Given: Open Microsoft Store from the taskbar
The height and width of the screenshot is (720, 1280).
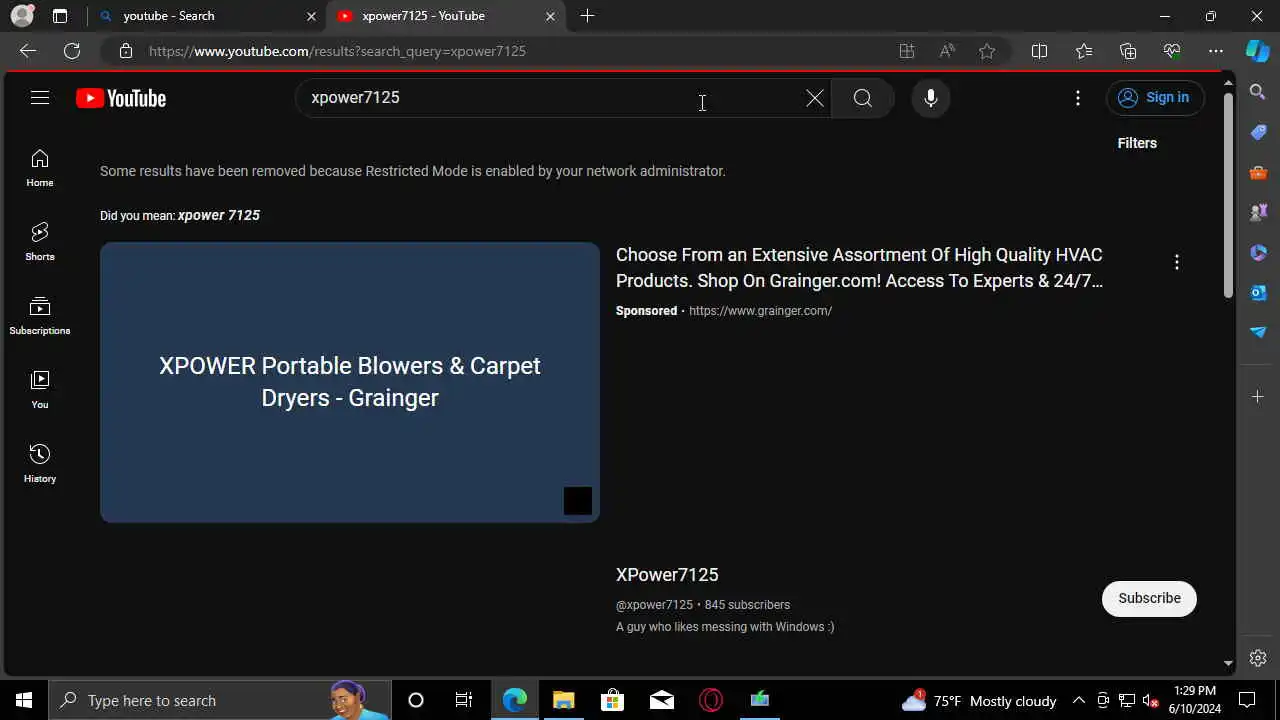Looking at the screenshot, I should 612,700.
